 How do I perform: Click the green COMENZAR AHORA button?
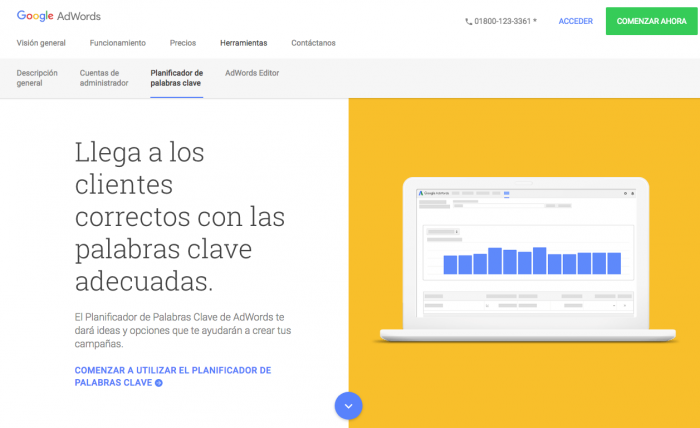point(651,21)
